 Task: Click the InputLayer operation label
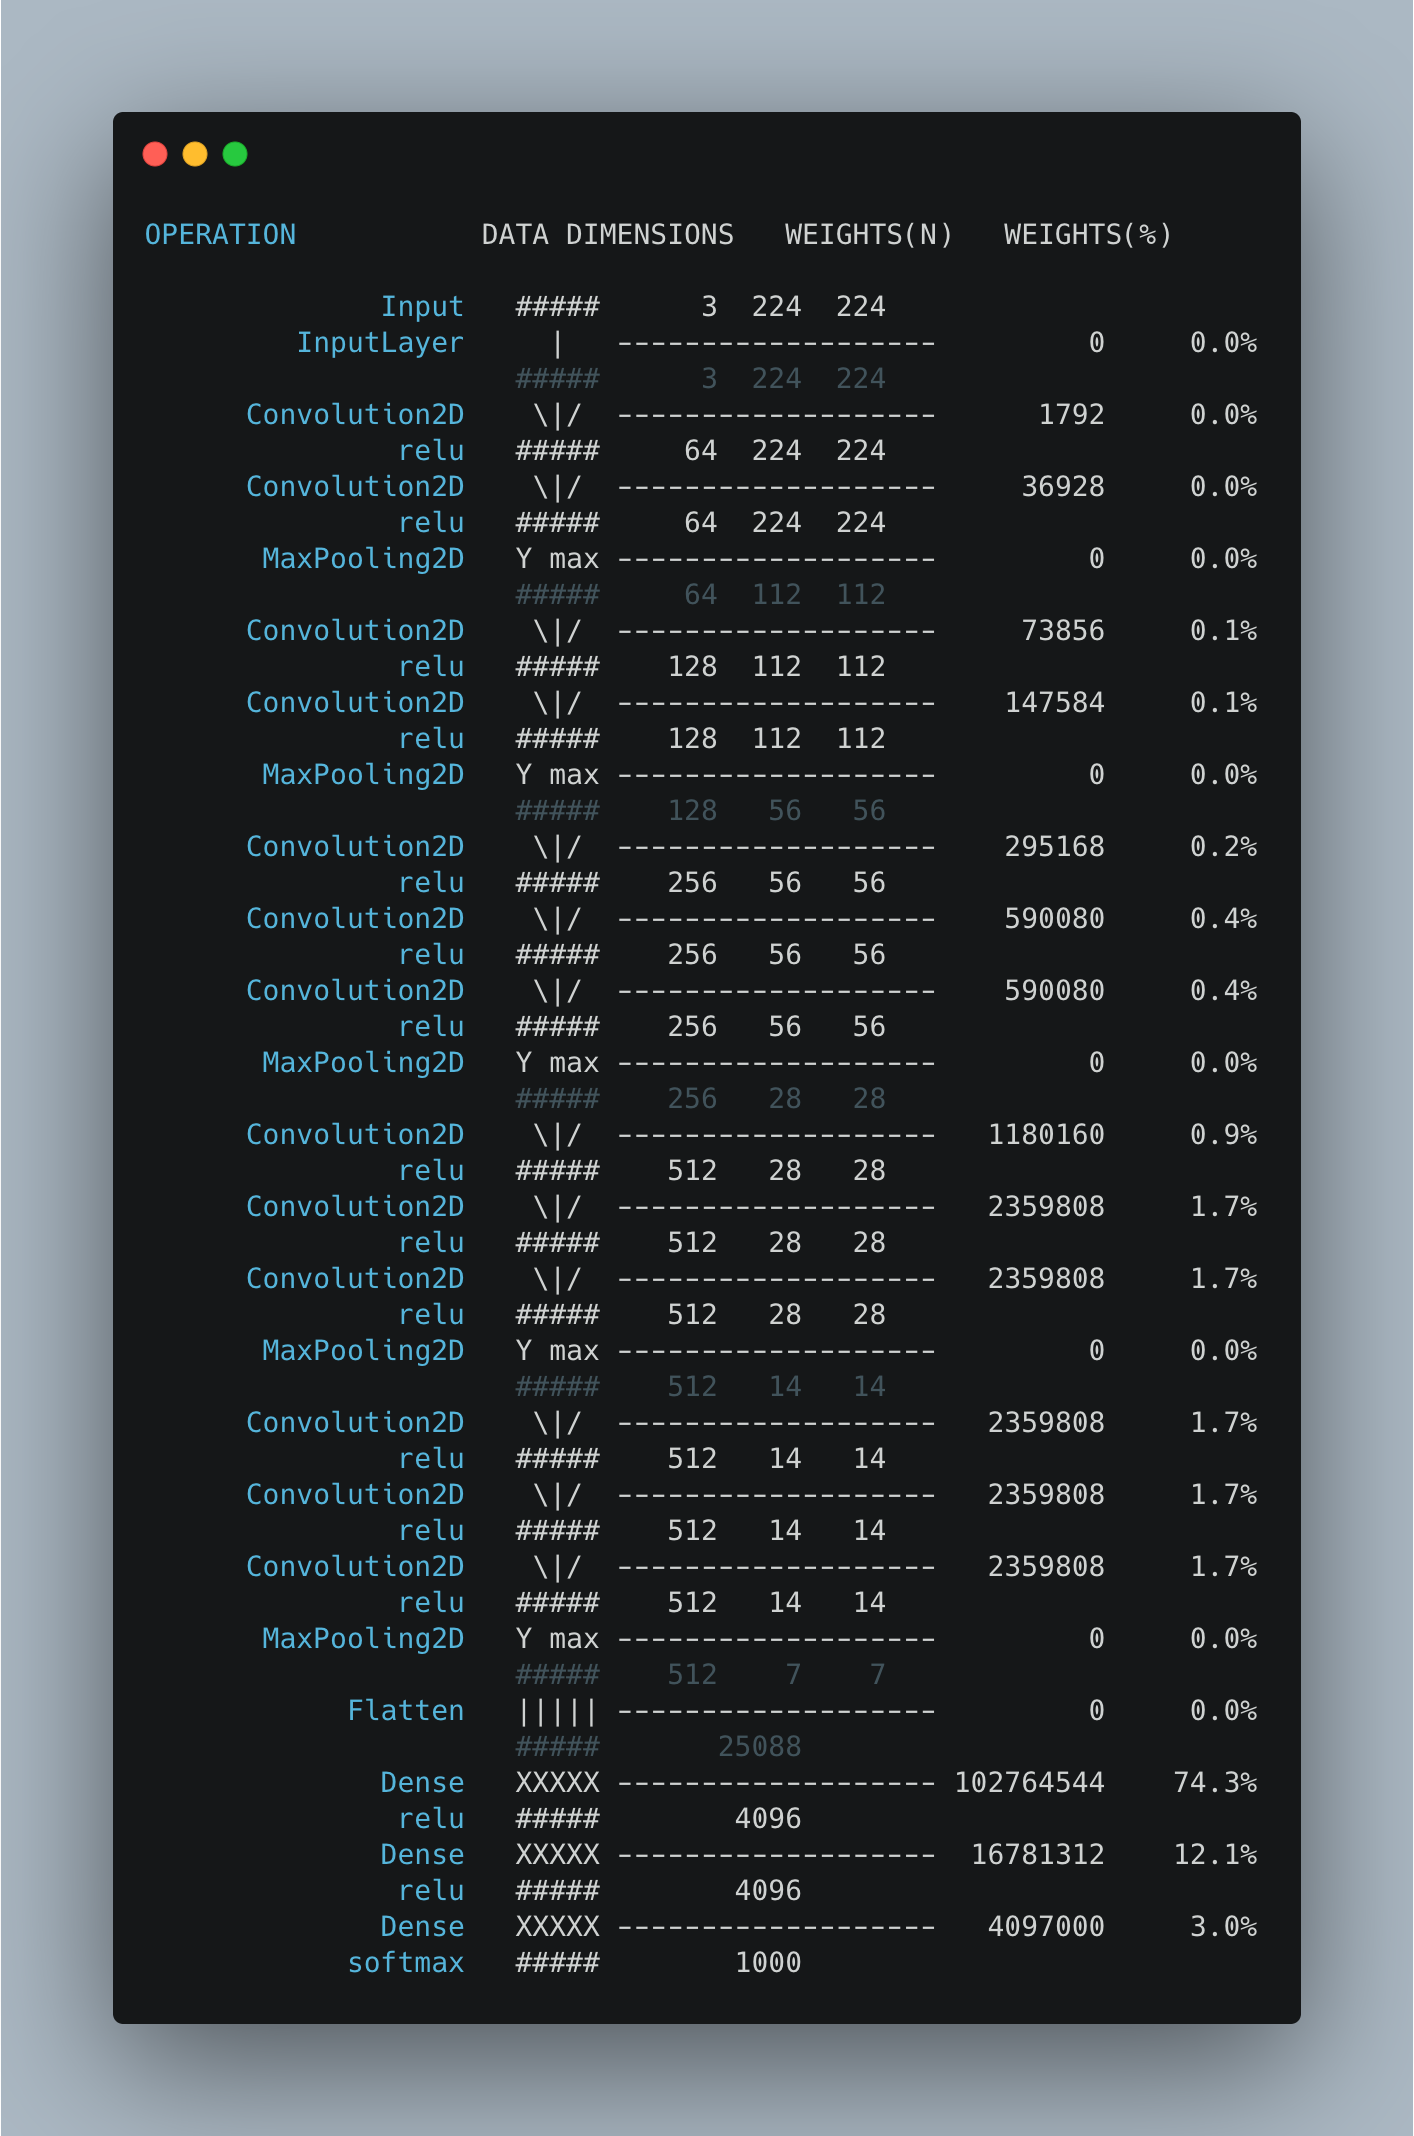coord(380,343)
